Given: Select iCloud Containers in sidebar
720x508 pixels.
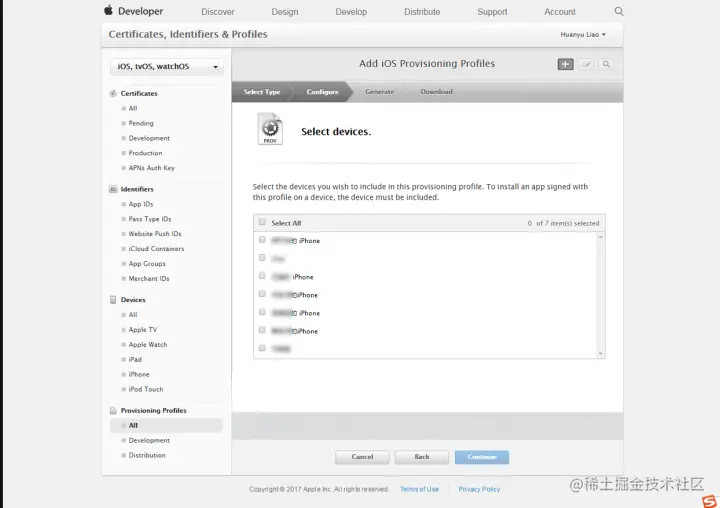Looking at the screenshot, I should pos(156,249).
